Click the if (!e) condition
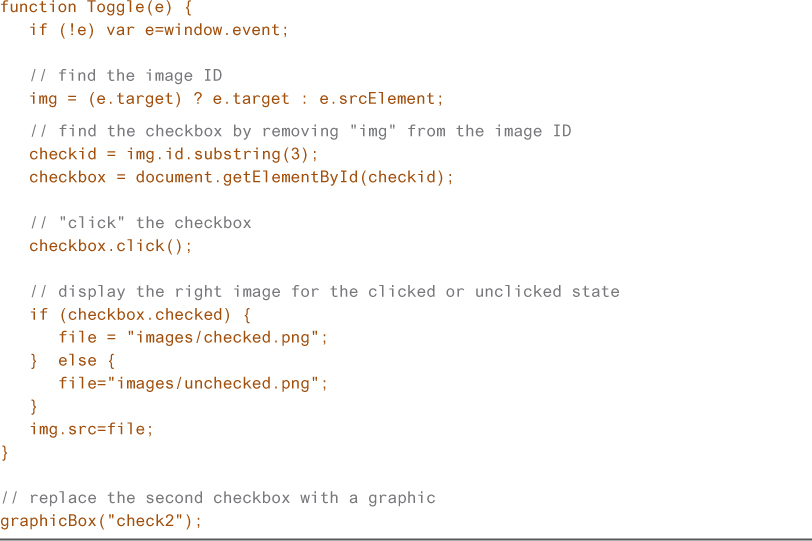Viewport: 812px width, 541px height. (x=62, y=30)
